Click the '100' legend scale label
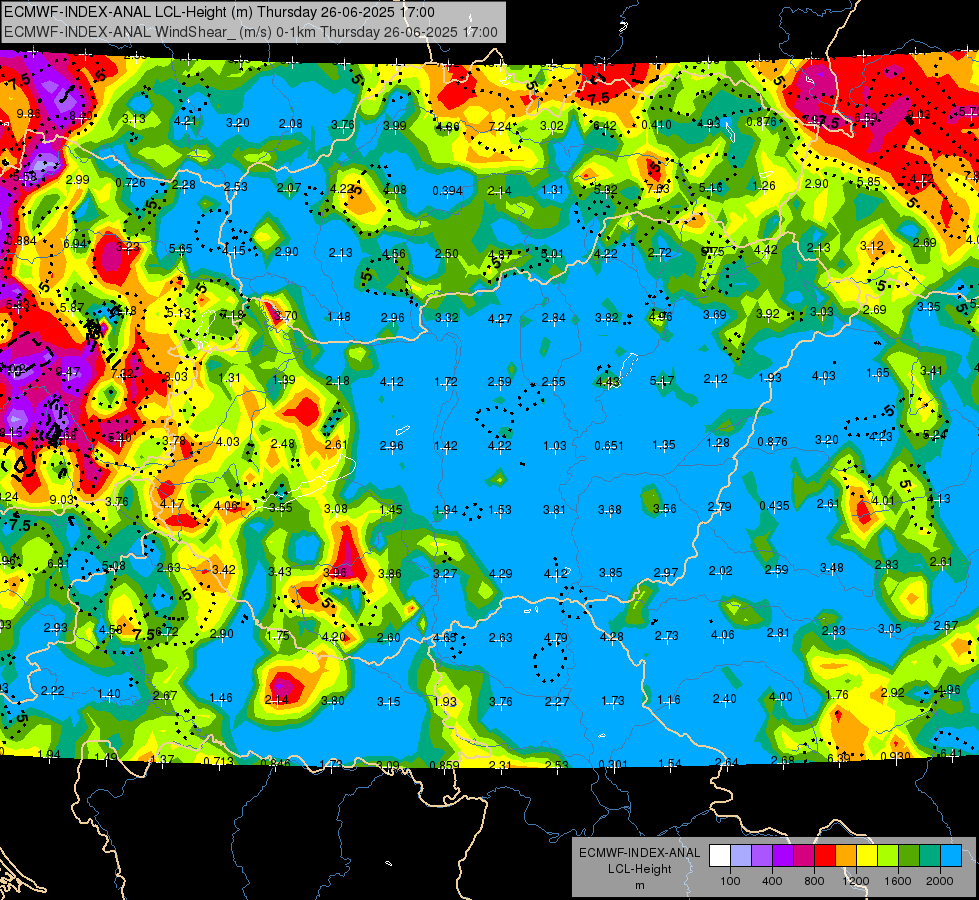The image size is (979, 900). (x=730, y=881)
